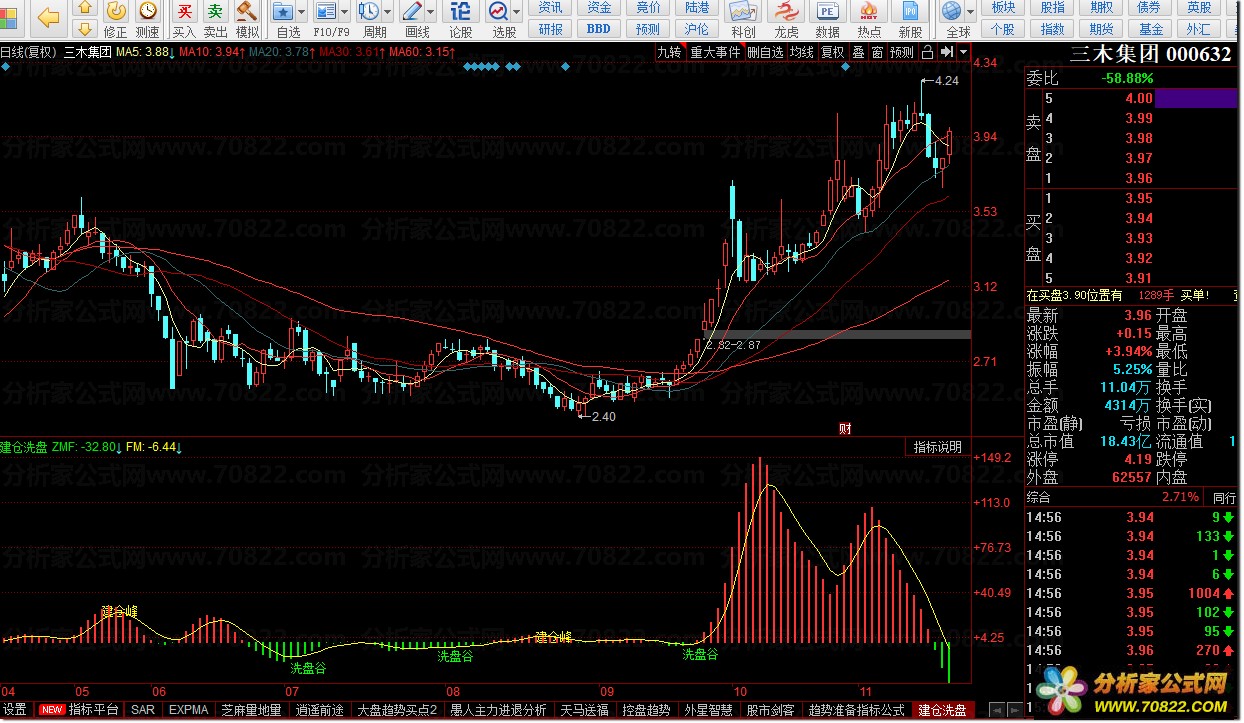
Task: Click the jump-to-end arrow on chart toolbar
Action: coord(946,52)
